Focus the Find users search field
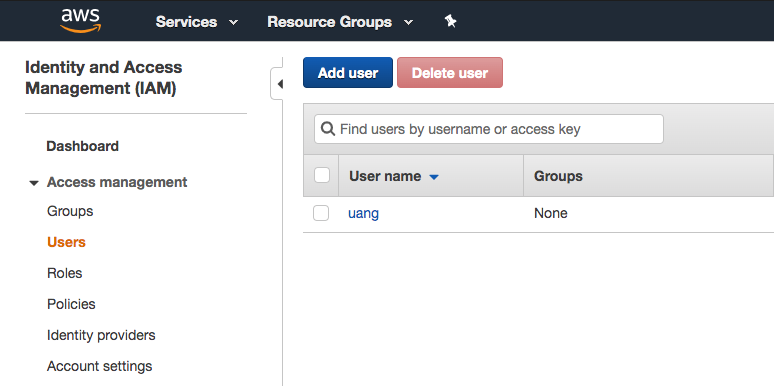The width and height of the screenshot is (774, 386). [489, 129]
